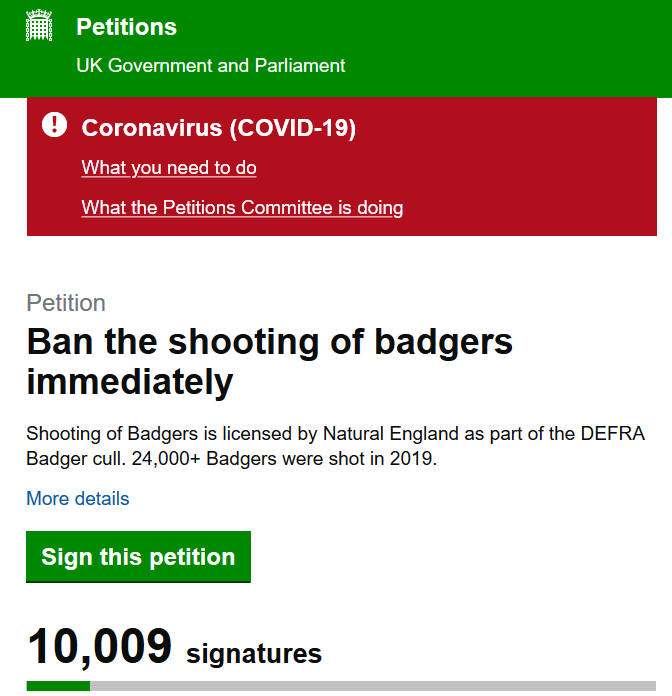
Task: Click the Parliament portcullis crest icon
Action: point(39,27)
